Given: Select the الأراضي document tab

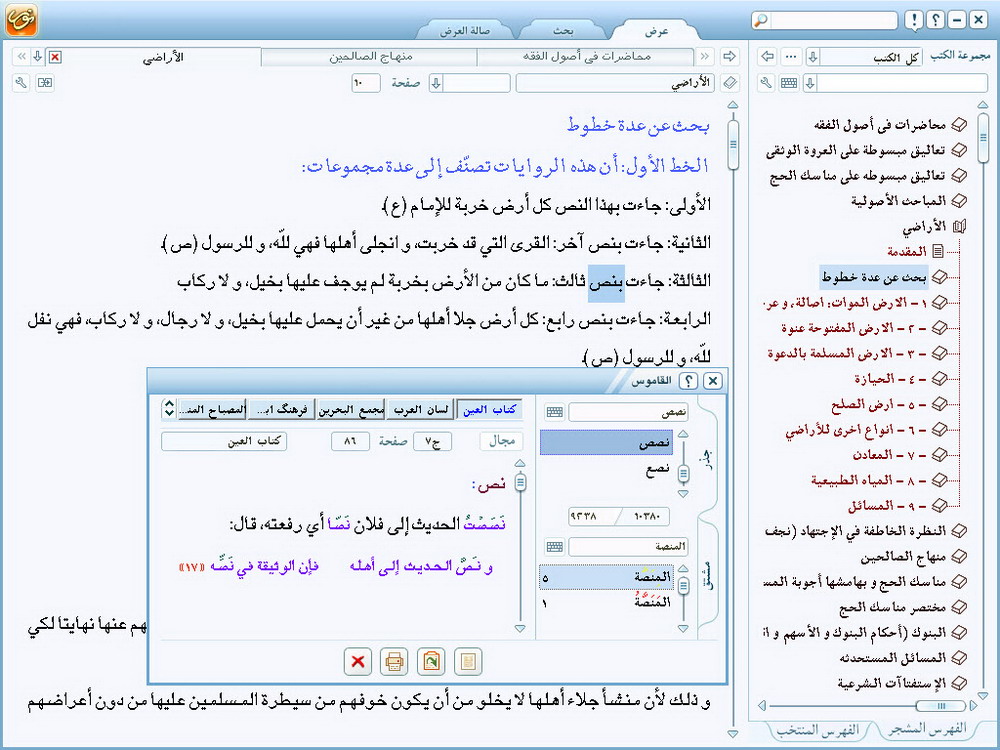Looking at the screenshot, I should [163, 57].
